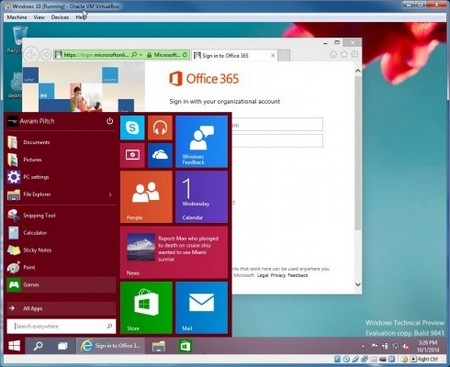Open the News tile about cruise ship

pyautogui.click(x=174, y=252)
